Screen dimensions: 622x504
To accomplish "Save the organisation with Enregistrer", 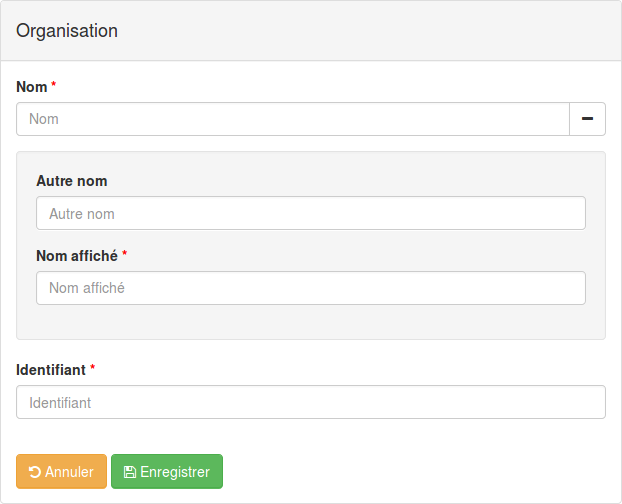I will tap(167, 471).
